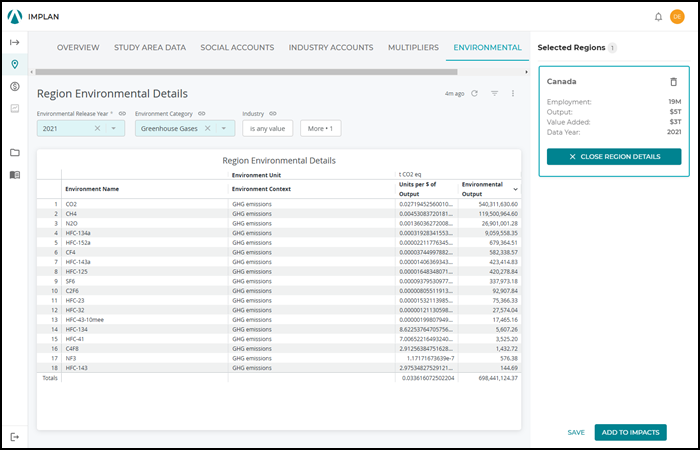Image resolution: width=700 pixels, height=450 pixels.
Task: Sort by Environment Context column header
Action: pos(261,189)
